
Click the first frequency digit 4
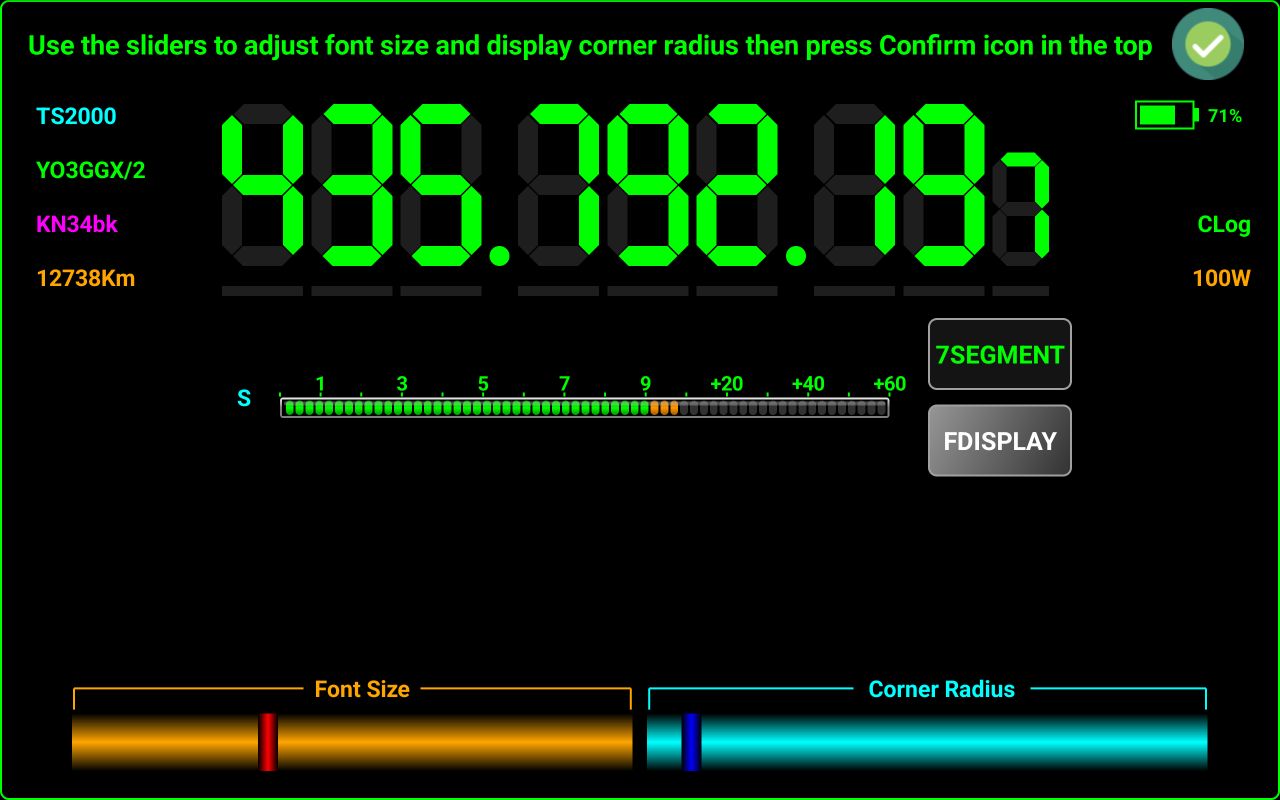262,185
